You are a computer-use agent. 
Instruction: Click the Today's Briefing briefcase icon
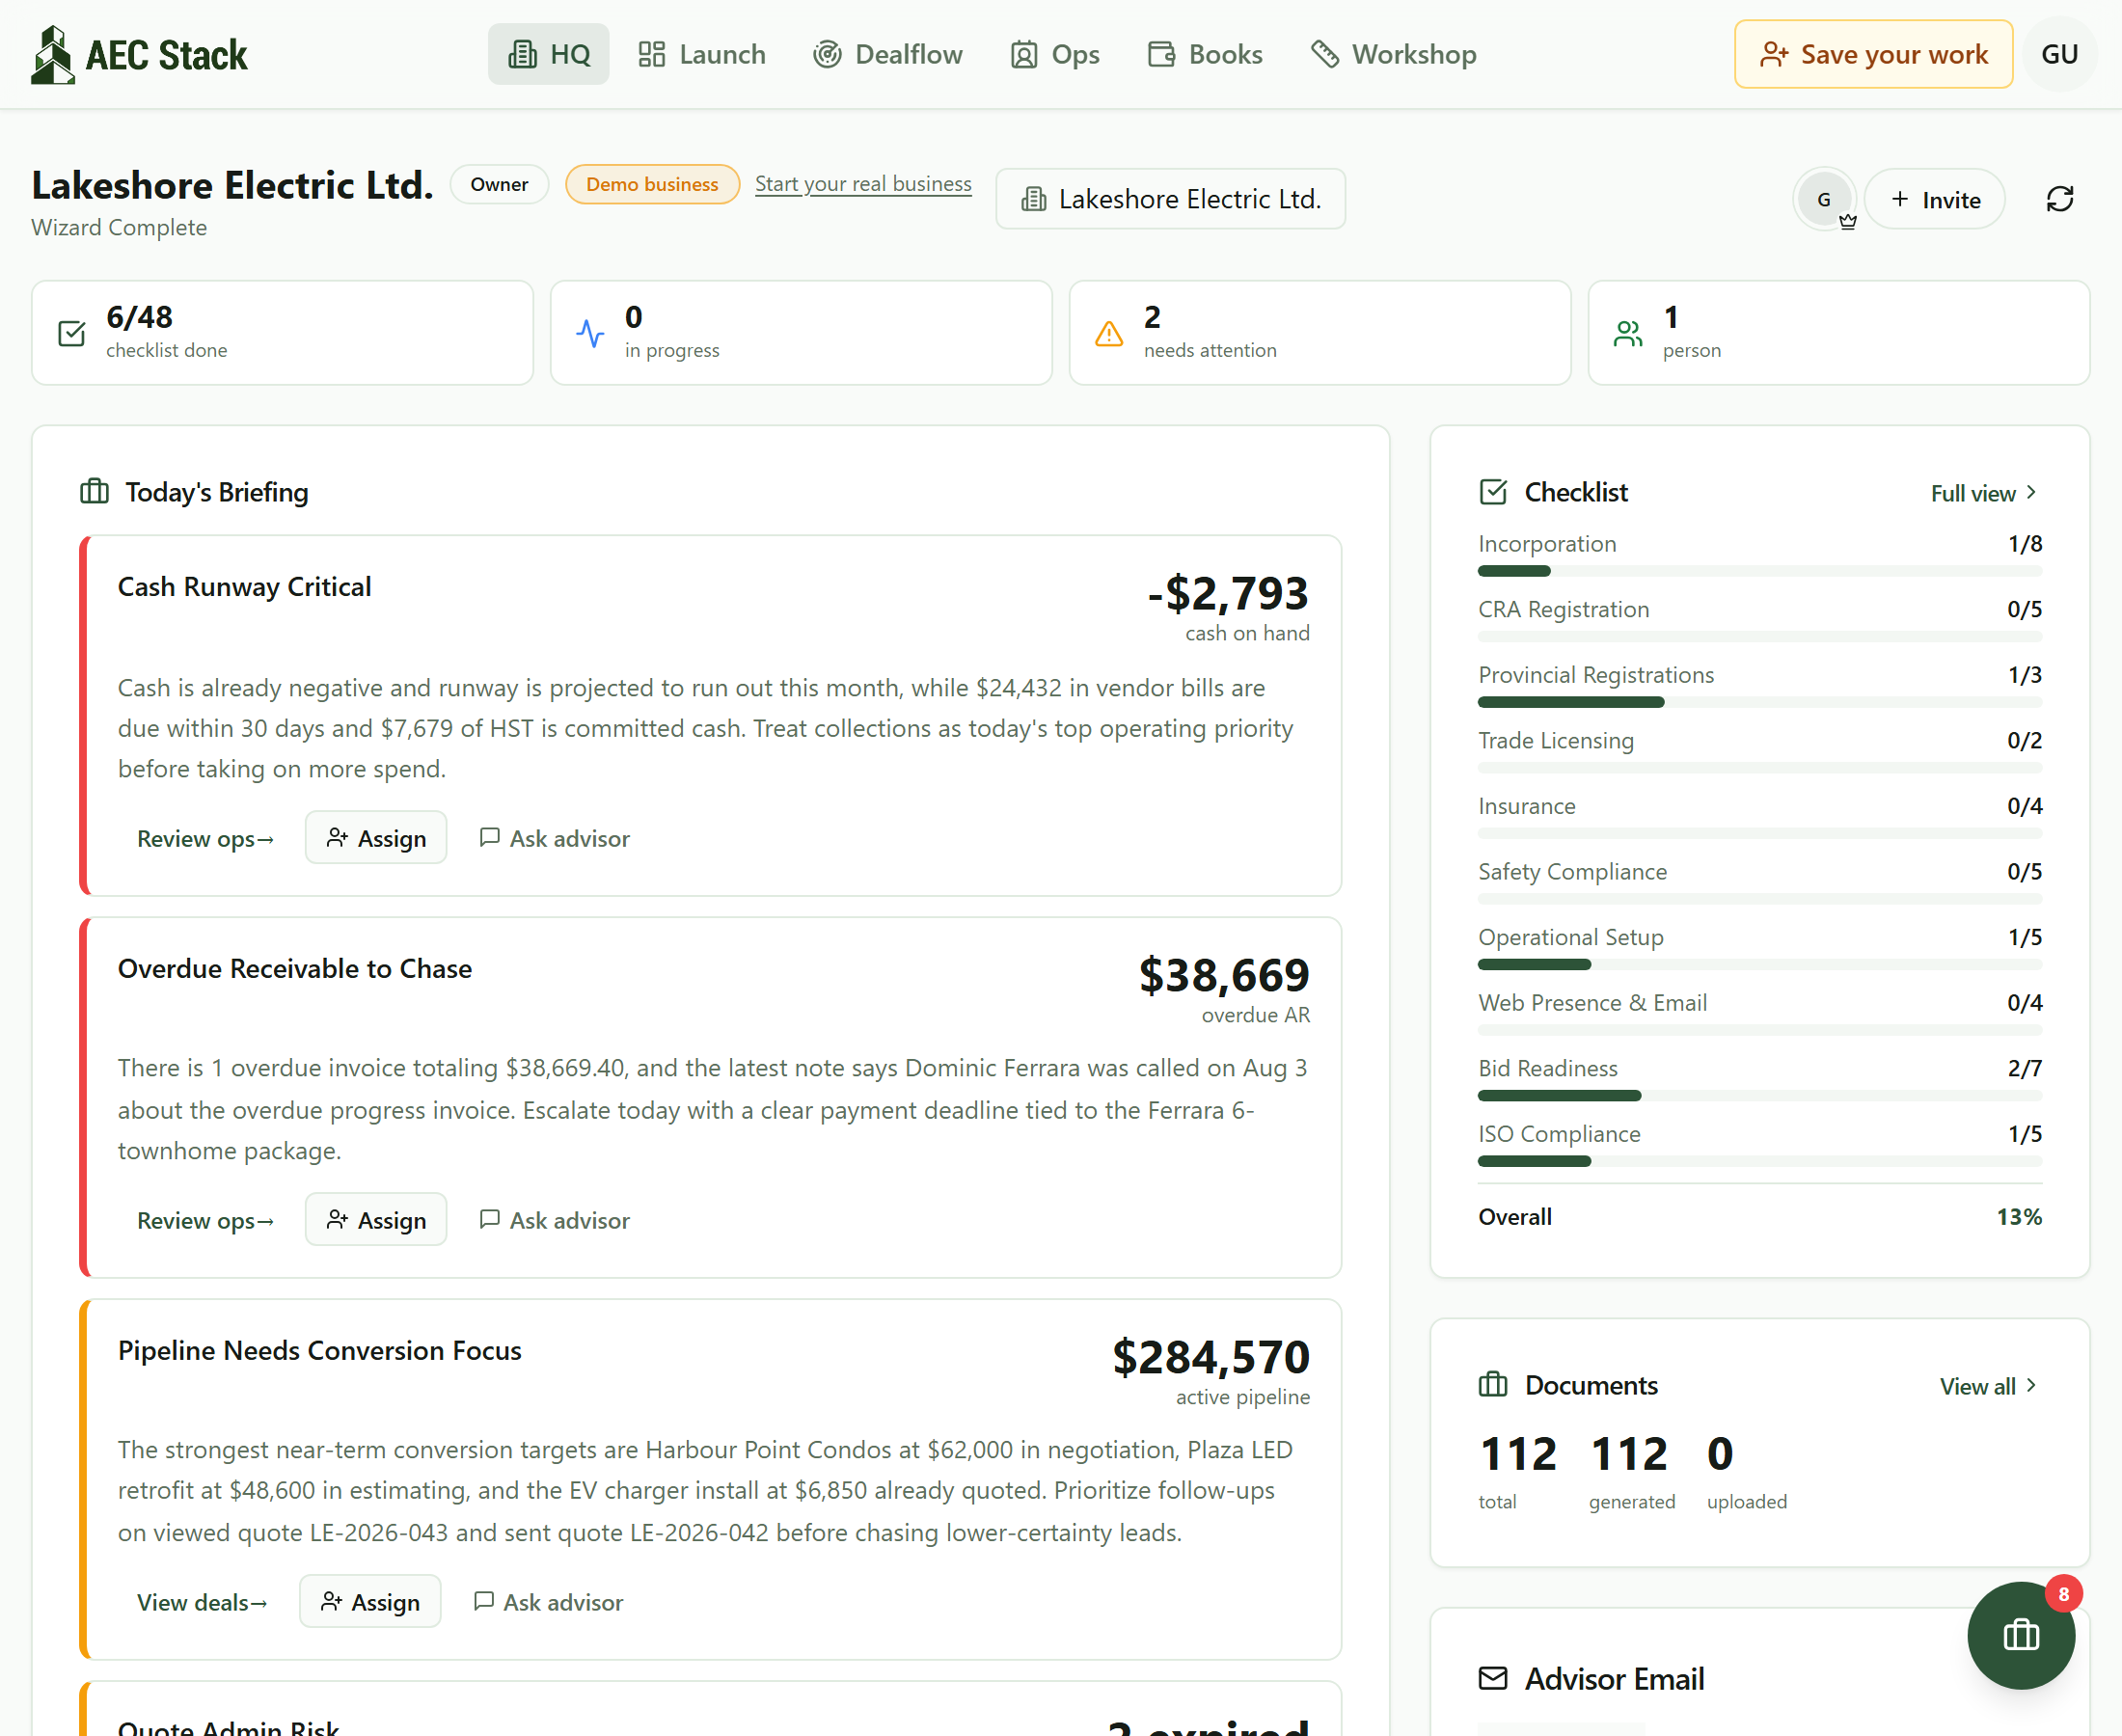click(x=95, y=491)
